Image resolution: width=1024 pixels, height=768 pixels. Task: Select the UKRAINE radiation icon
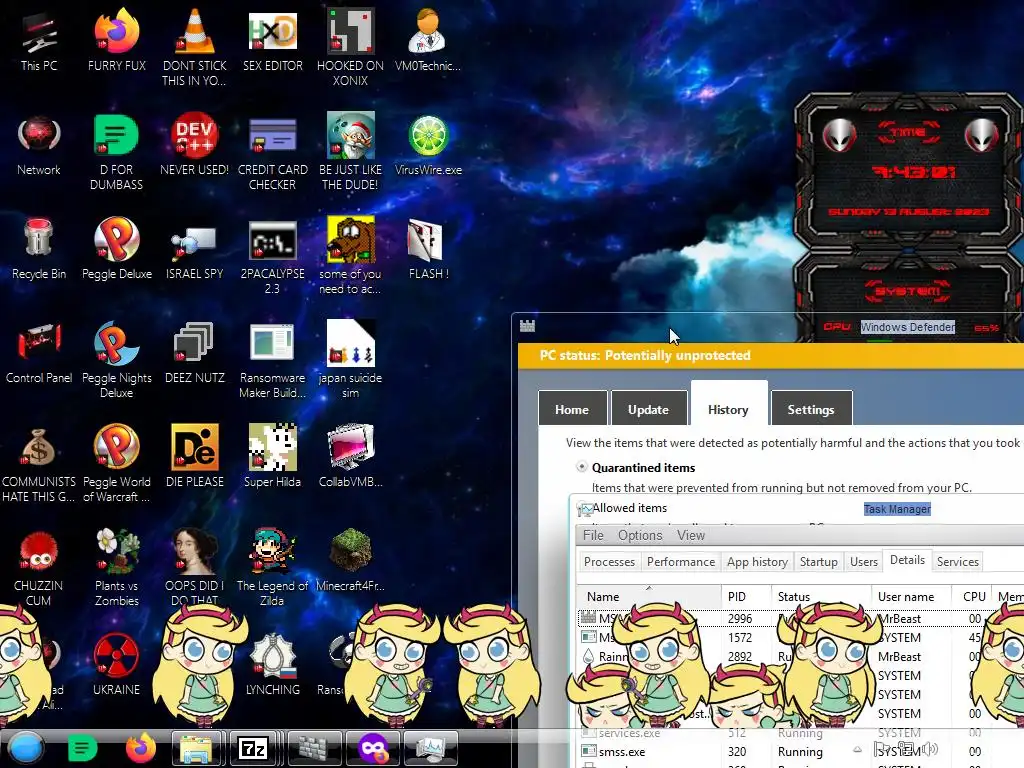116,665
